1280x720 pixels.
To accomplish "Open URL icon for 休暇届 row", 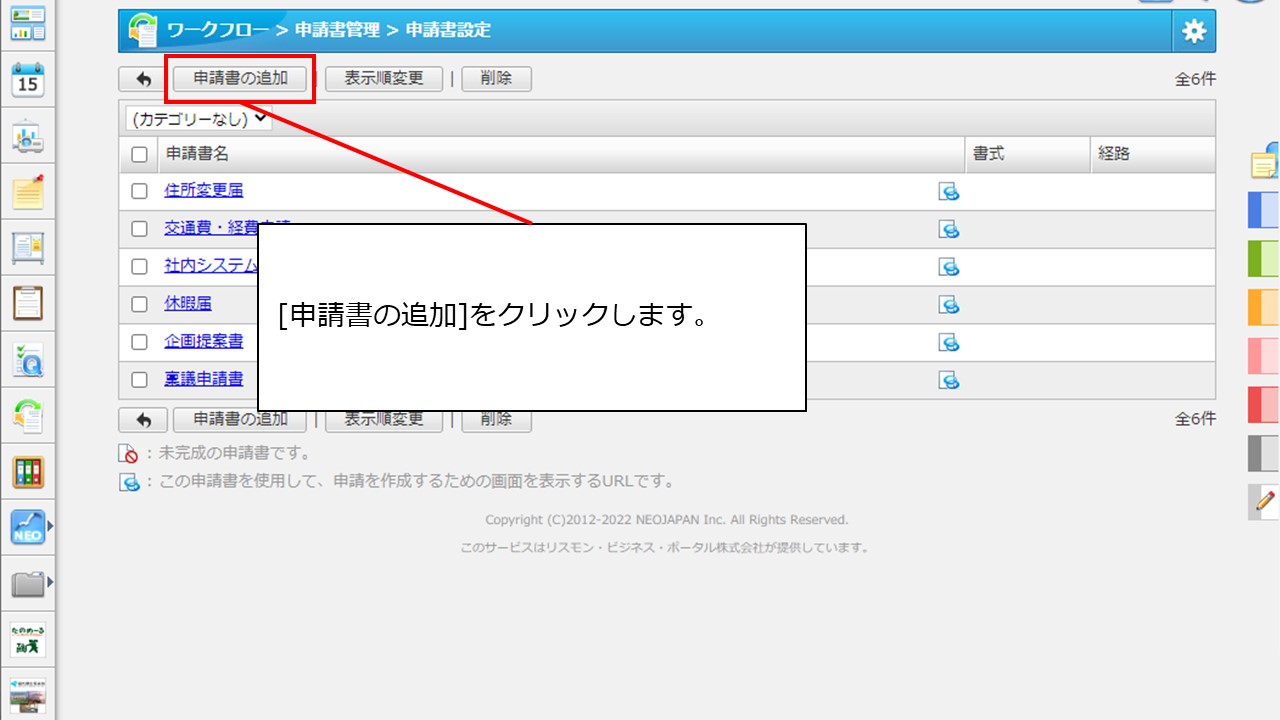I will tap(949, 304).
